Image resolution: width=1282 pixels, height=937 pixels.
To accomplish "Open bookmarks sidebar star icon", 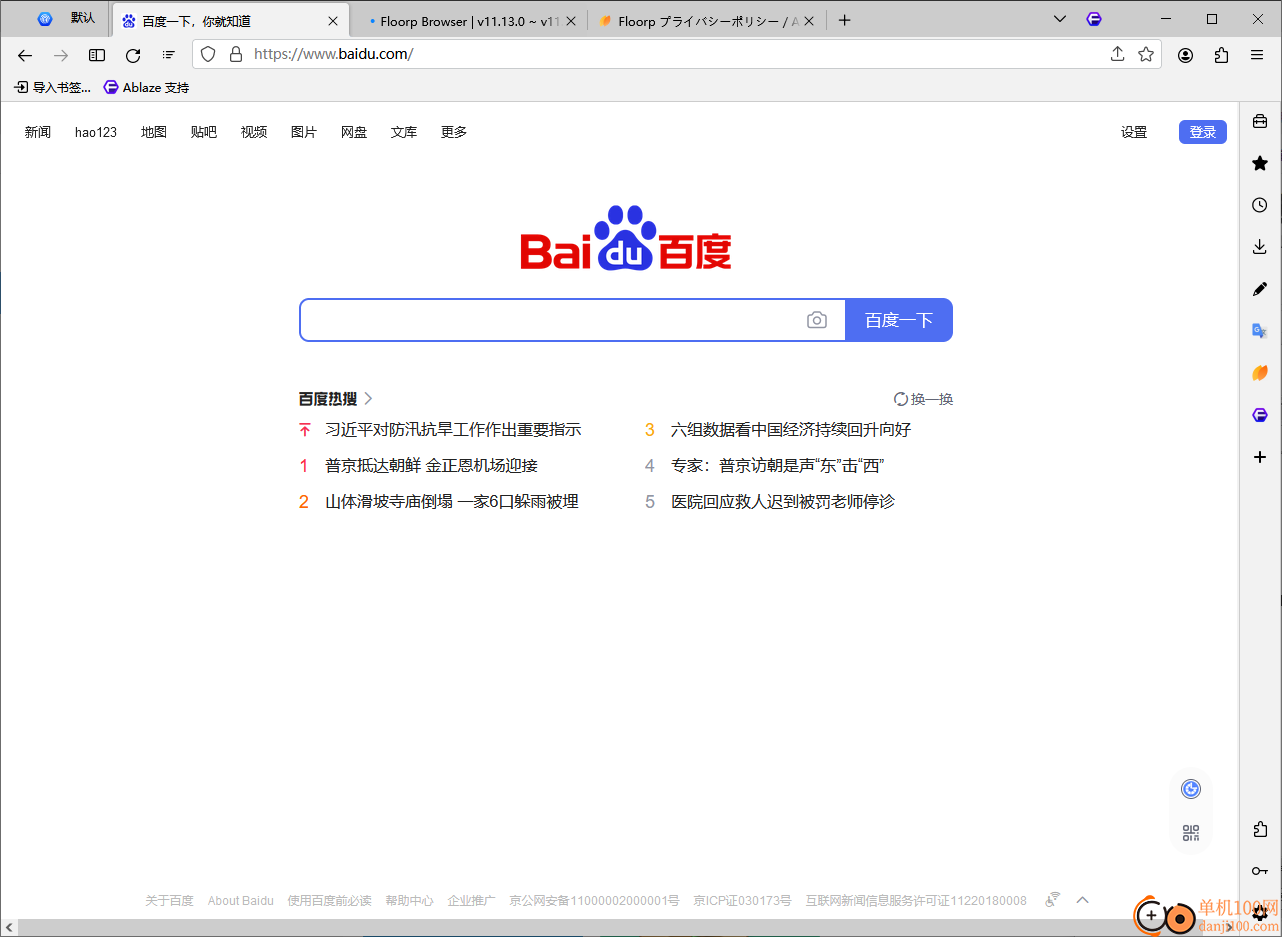I will click(1260, 163).
